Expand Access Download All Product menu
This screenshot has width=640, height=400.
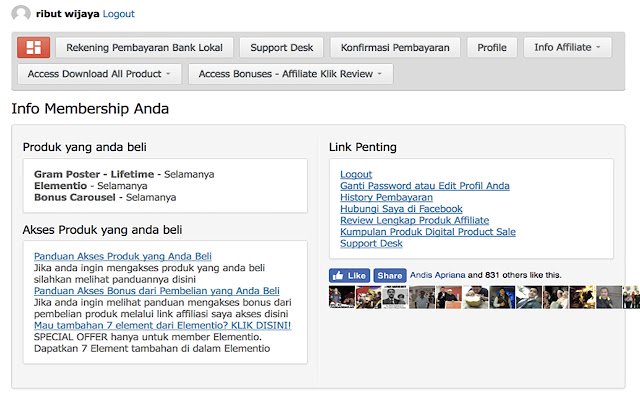pos(99,74)
